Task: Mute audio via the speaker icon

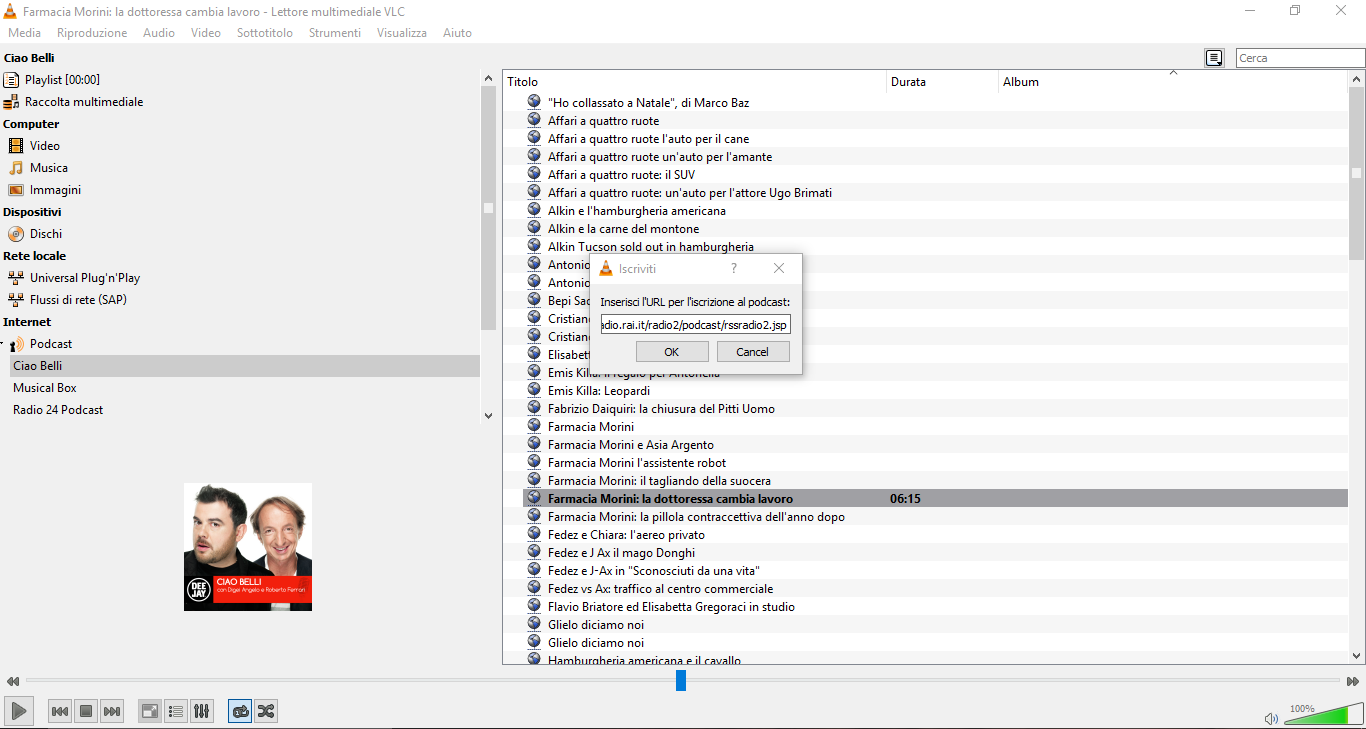Action: [x=1271, y=718]
